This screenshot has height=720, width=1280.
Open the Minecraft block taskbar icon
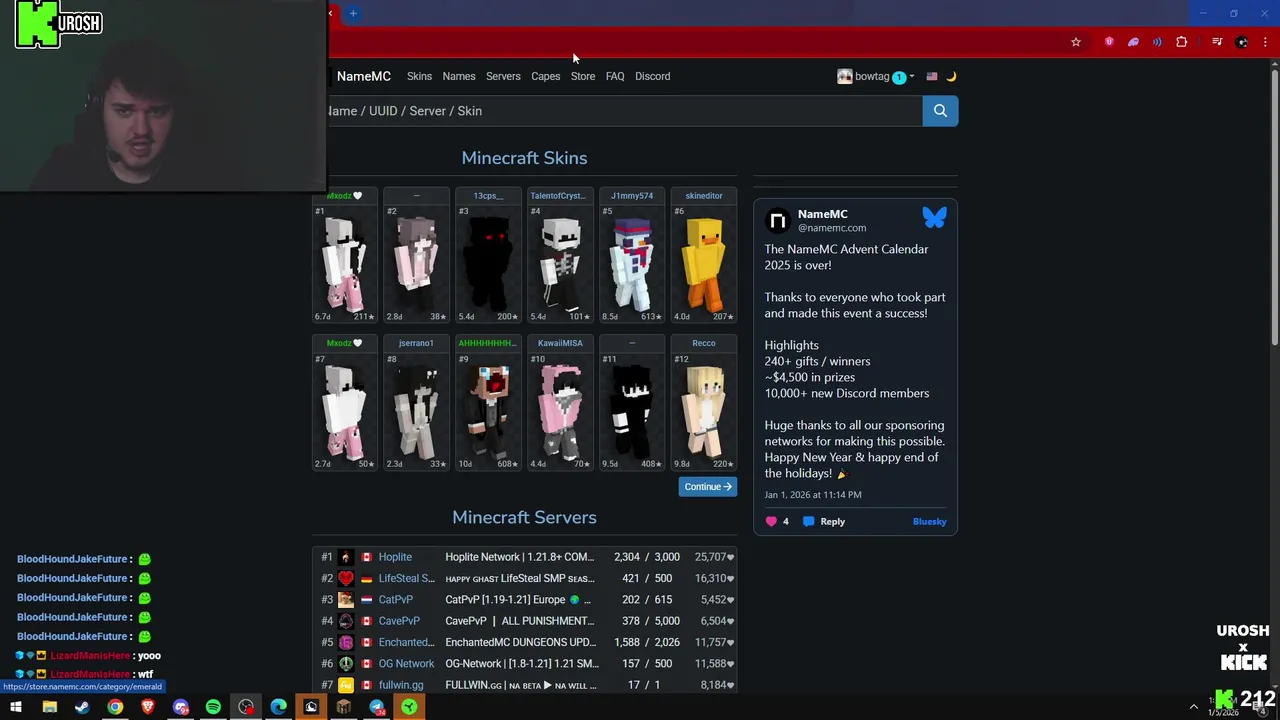tap(344, 707)
